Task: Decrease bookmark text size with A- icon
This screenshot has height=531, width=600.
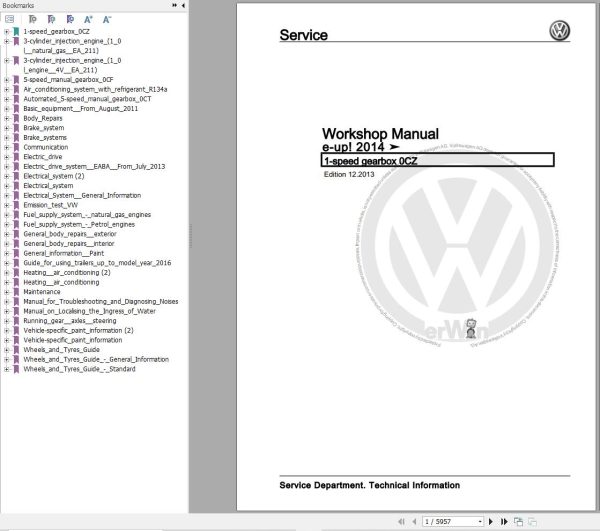Action: pos(107,19)
